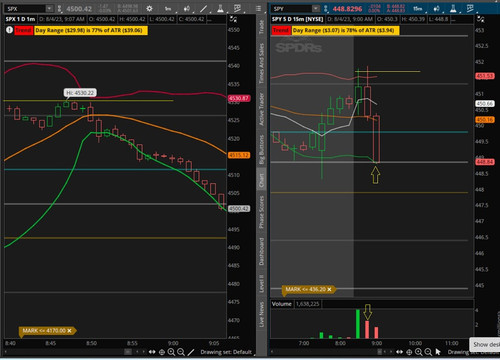This screenshot has width=500, height=360.
Task: Open the Active Trader side tab
Action: click(262, 109)
